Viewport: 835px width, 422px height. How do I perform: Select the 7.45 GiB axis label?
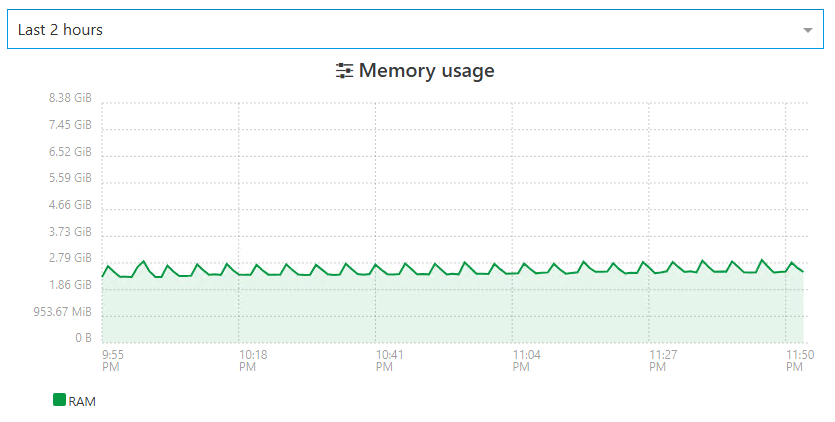[x=70, y=125]
